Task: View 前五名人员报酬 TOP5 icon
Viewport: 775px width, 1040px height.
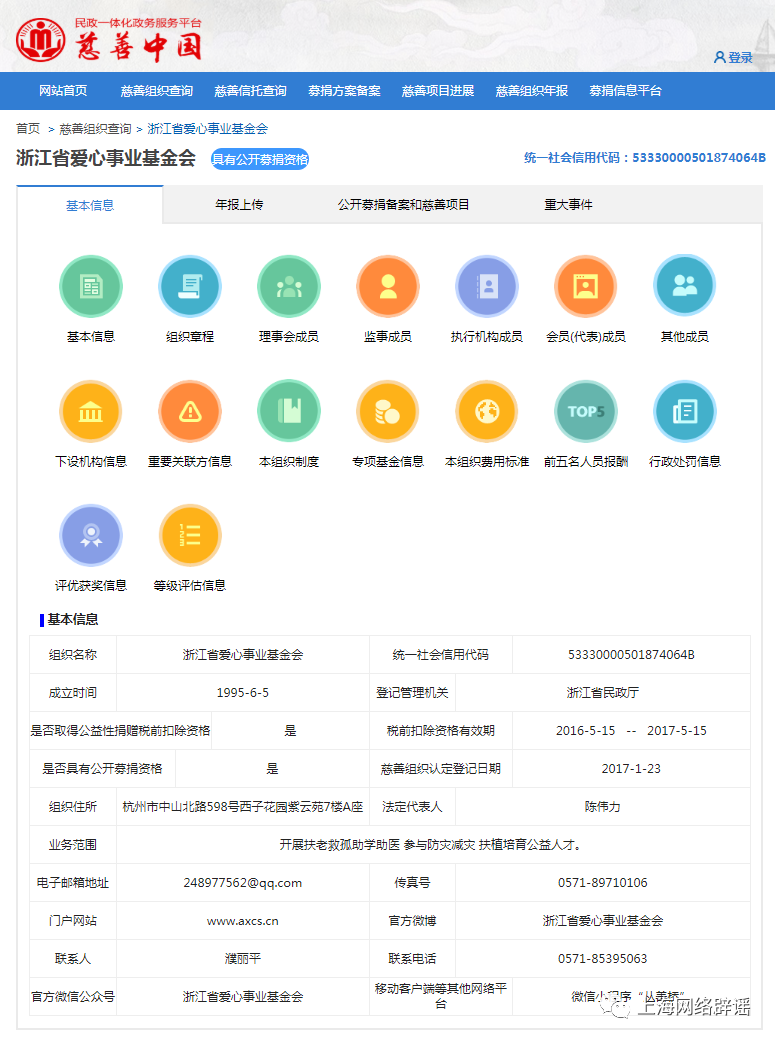Action: (x=585, y=411)
